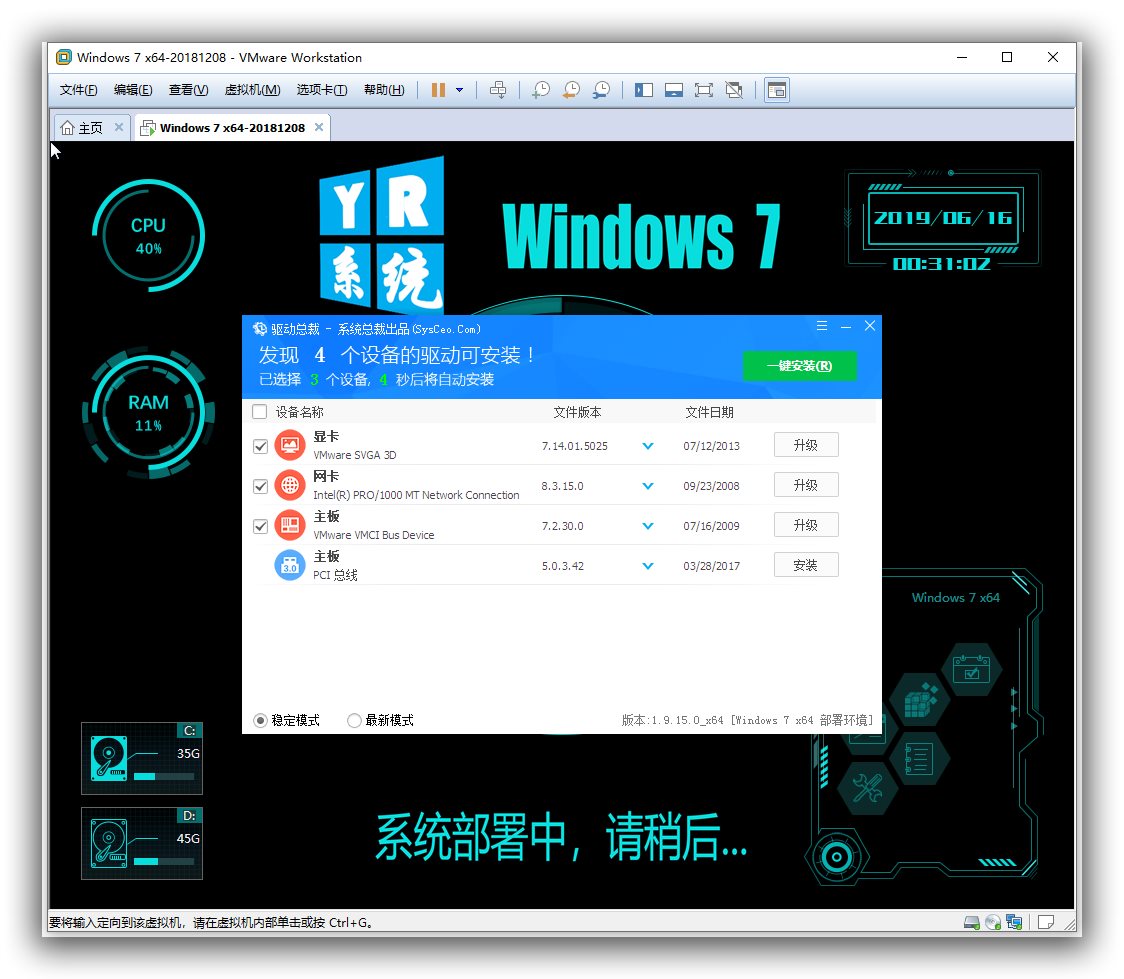Click 安装 for PCI 总线
Screen dimensions: 1124x979
pyautogui.click(x=806, y=565)
